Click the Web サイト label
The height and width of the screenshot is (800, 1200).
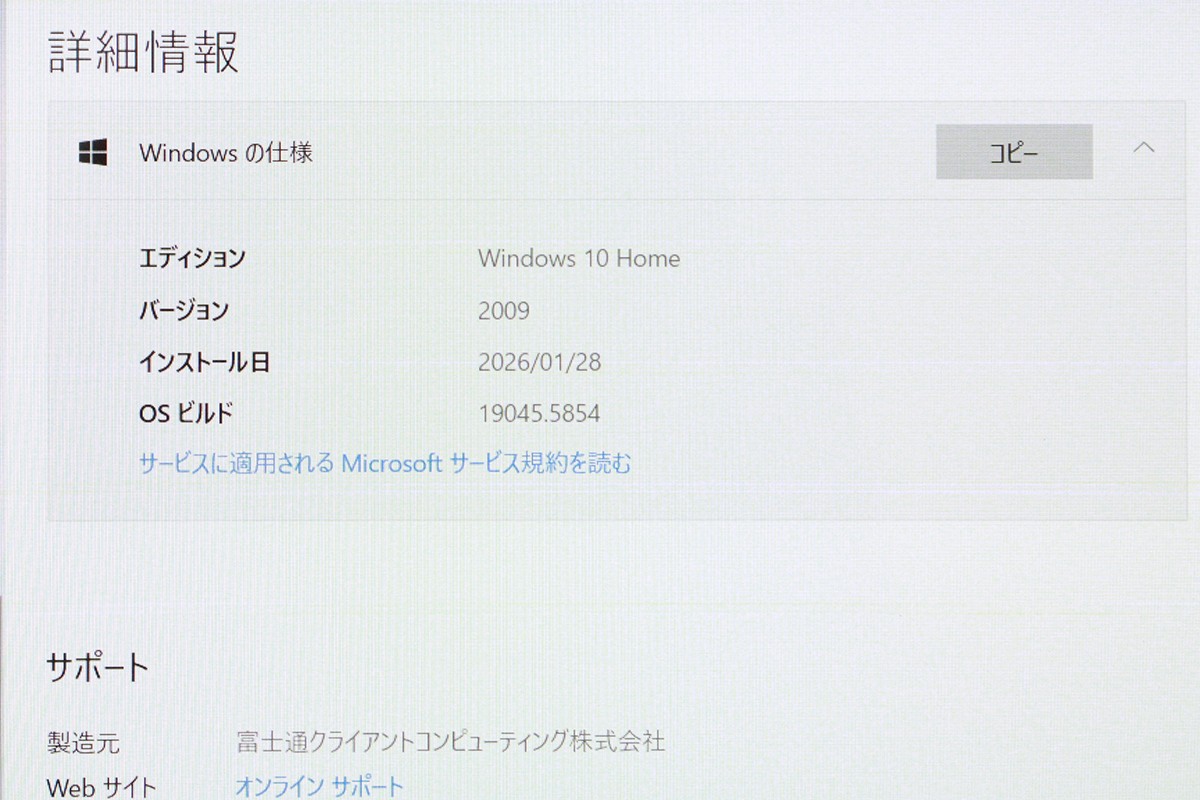click(x=101, y=787)
